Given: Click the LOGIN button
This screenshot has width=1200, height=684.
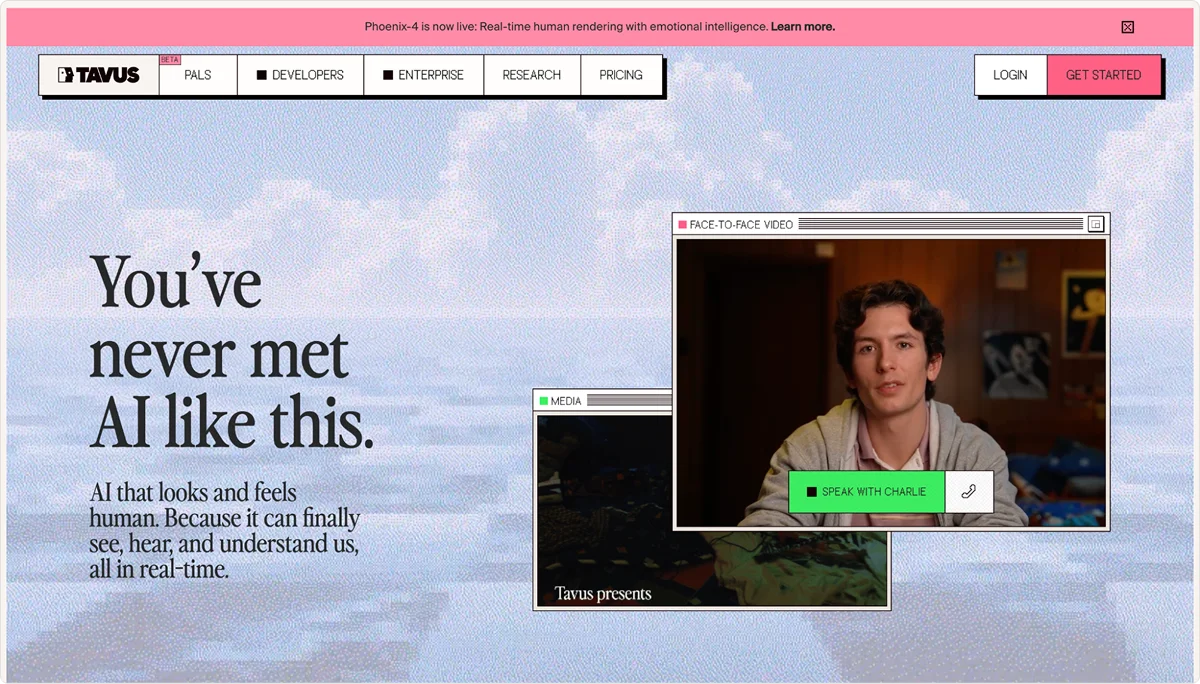Looking at the screenshot, I should [1010, 74].
